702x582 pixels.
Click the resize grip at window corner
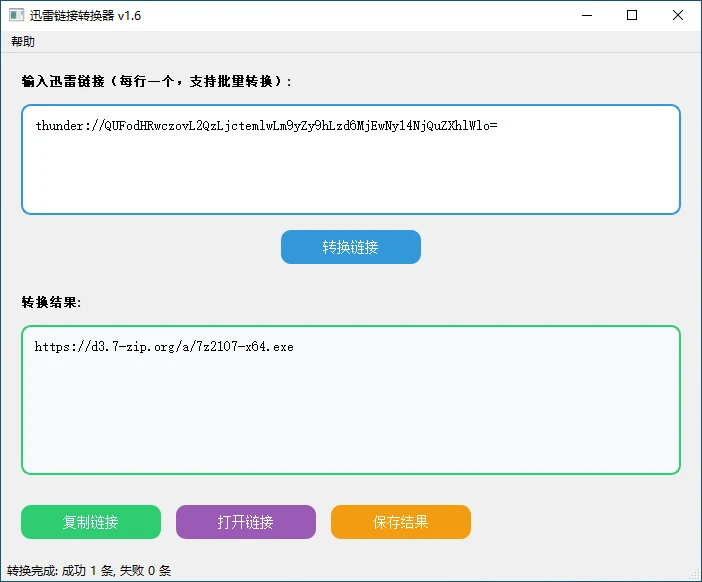[x=694, y=574]
